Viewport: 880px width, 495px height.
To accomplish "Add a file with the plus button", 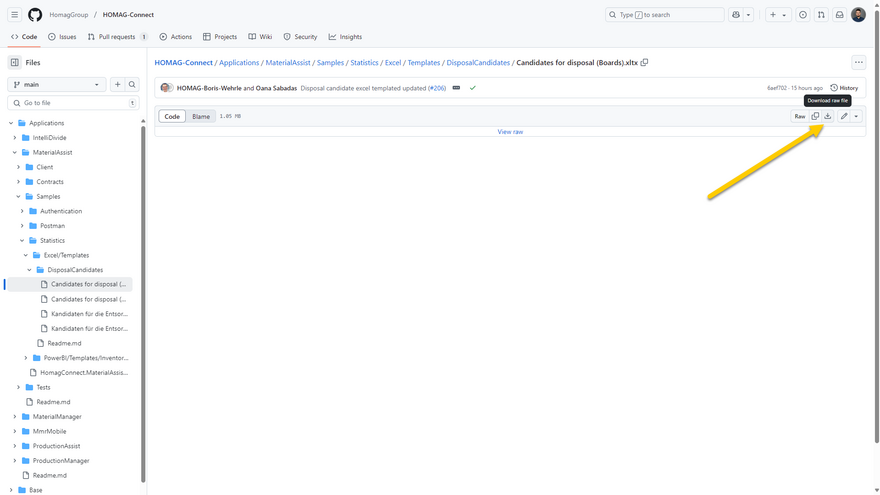I will 117,84.
